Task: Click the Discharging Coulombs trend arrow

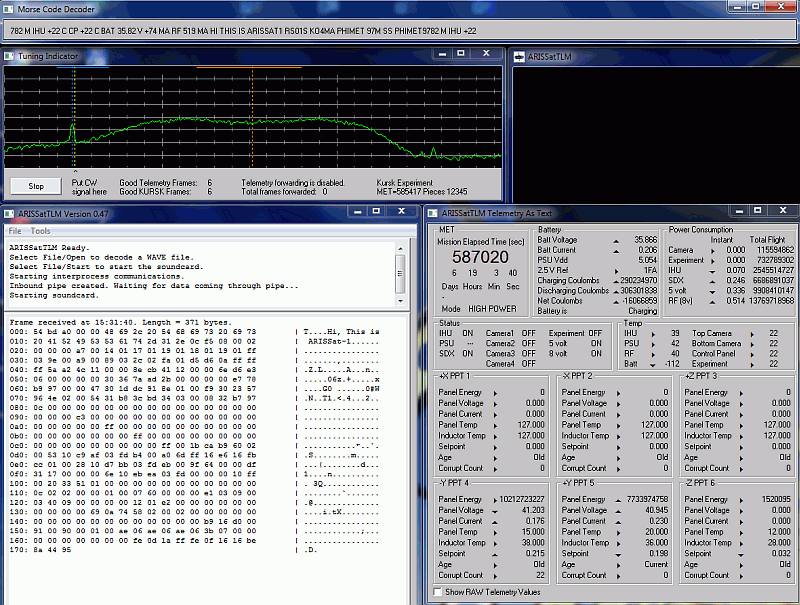Action: [x=616, y=291]
